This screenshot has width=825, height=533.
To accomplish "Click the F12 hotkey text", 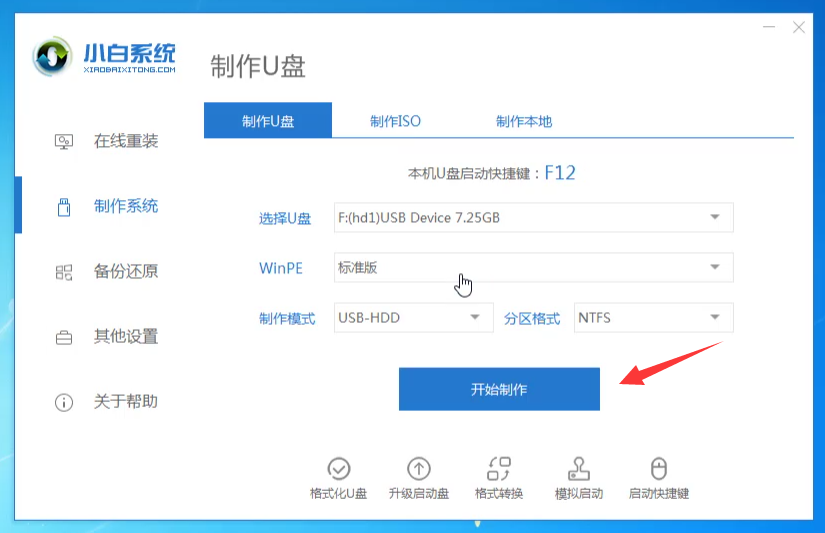I will 560,173.
